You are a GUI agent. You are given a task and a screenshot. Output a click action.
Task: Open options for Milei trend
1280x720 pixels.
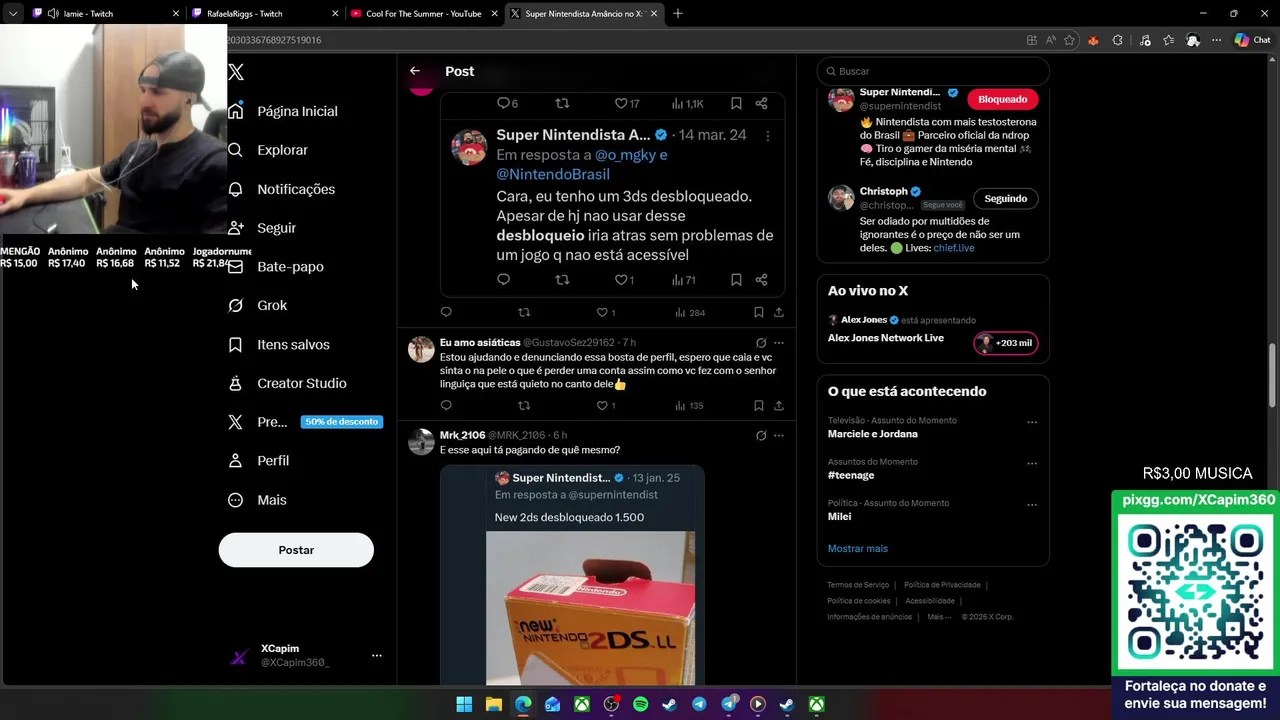click(1032, 505)
